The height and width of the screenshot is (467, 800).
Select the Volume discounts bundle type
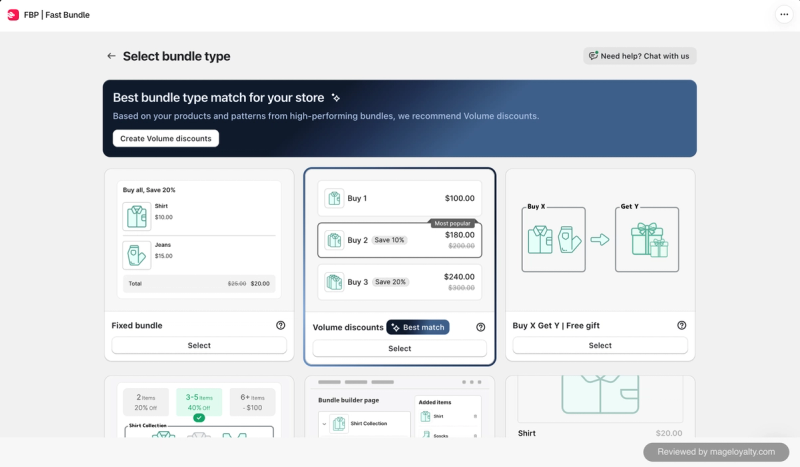(x=399, y=349)
